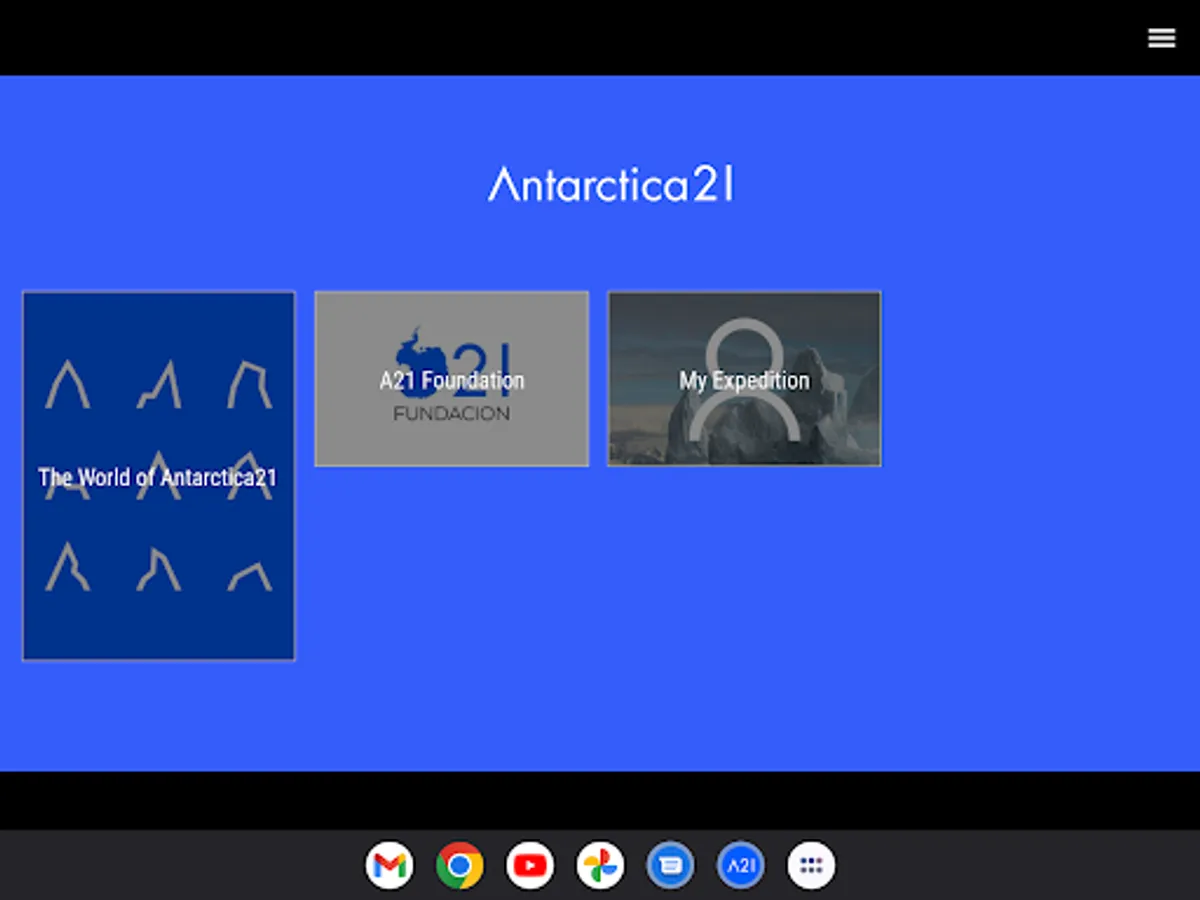Viewport: 1200px width, 900px height.
Task: Open the app launcher grid icon
Action: pos(811,865)
